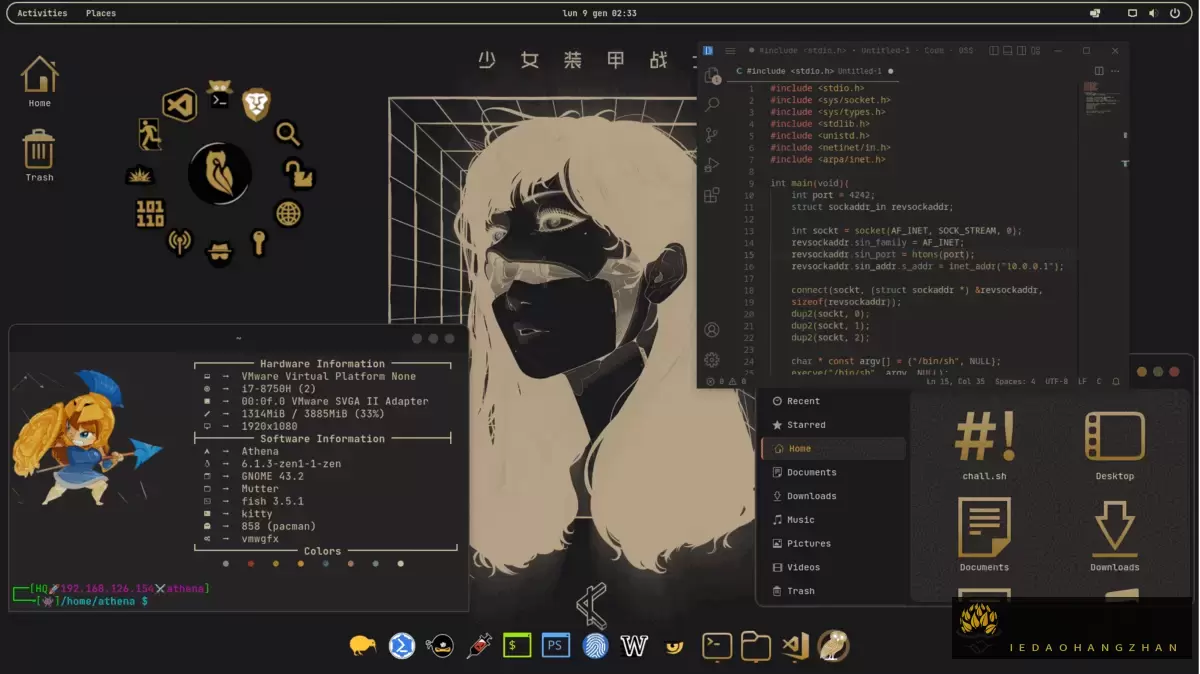Open wireless antenna icon in radial menu
Screen dimensions: 1200x674
(180, 242)
